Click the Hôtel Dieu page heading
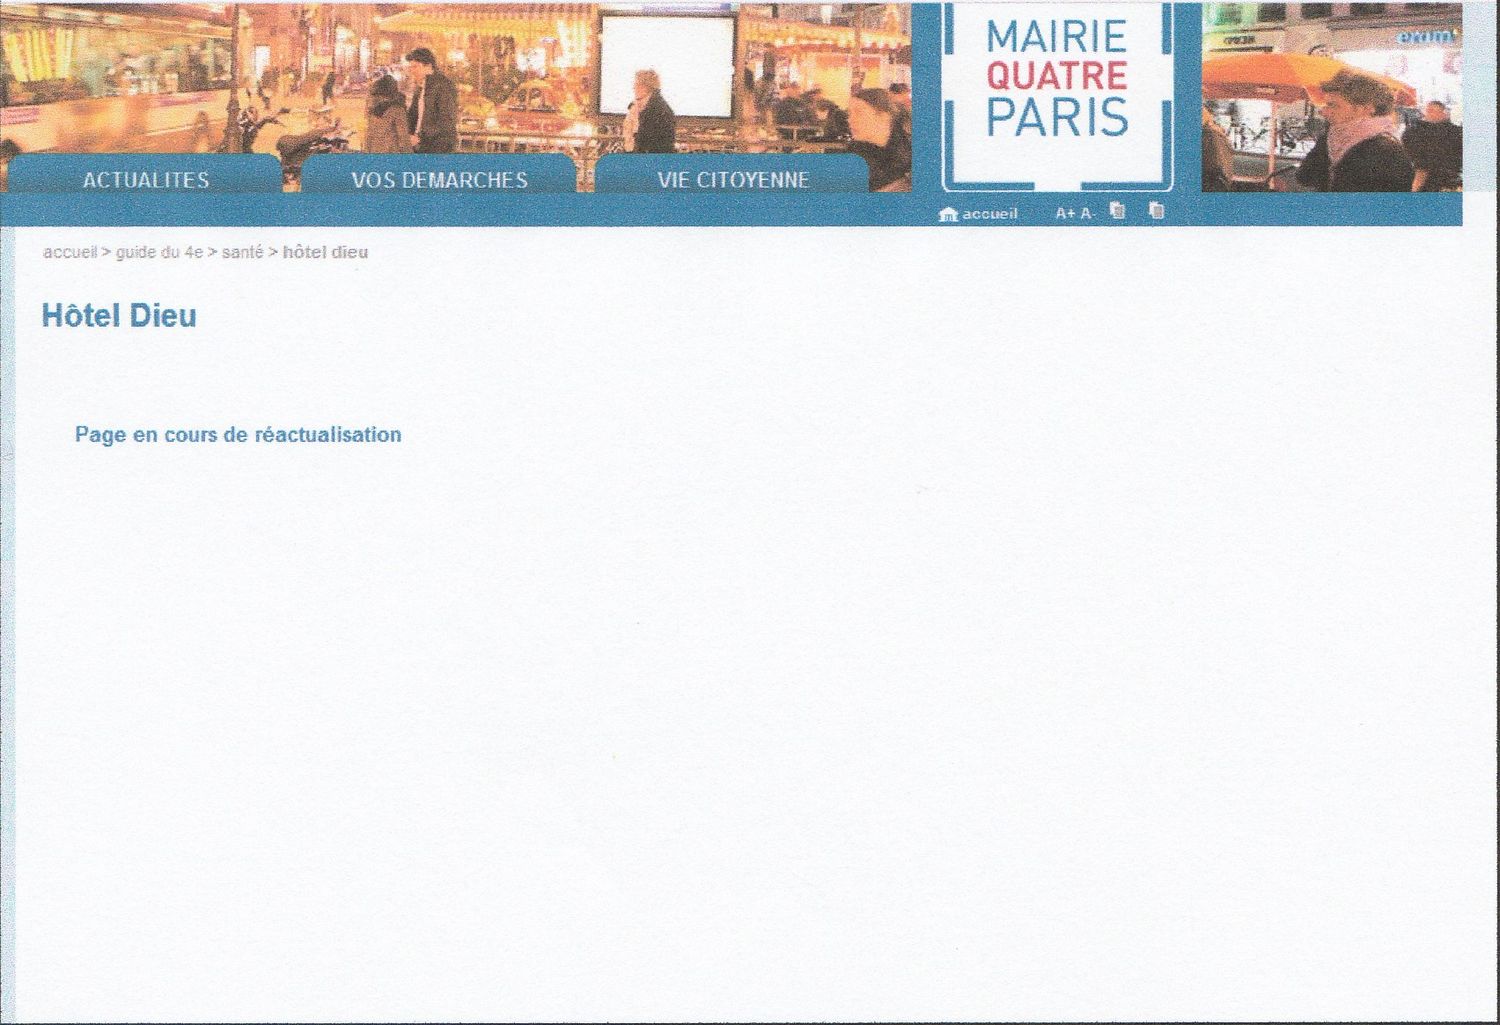The image size is (1500, 1025). pyautogui.click(x=119, y=316)
